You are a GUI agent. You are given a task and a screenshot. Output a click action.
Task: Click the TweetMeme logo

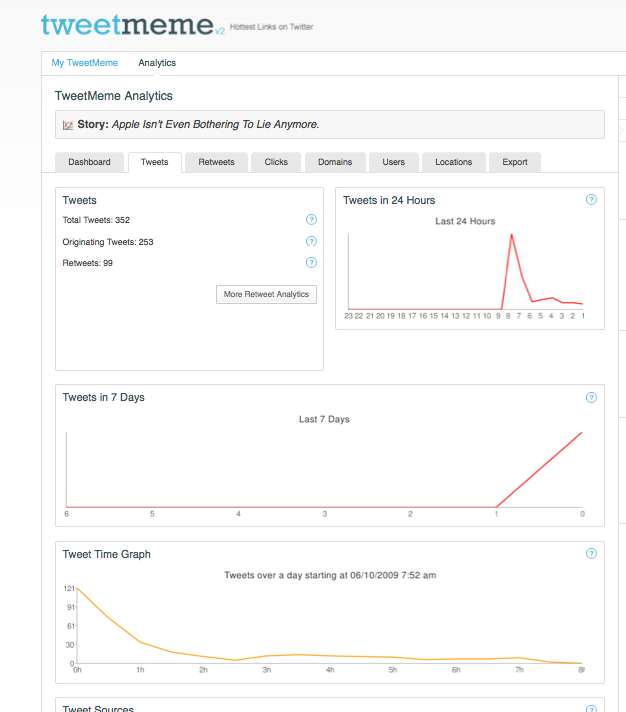[x=127, y=25]
